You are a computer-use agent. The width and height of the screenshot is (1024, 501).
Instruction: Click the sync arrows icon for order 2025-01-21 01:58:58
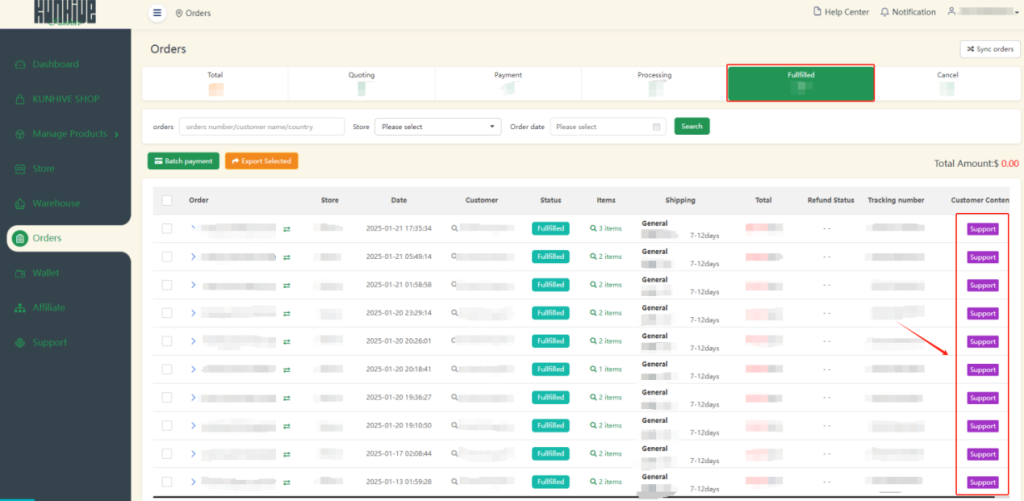[x=287, y=285]
